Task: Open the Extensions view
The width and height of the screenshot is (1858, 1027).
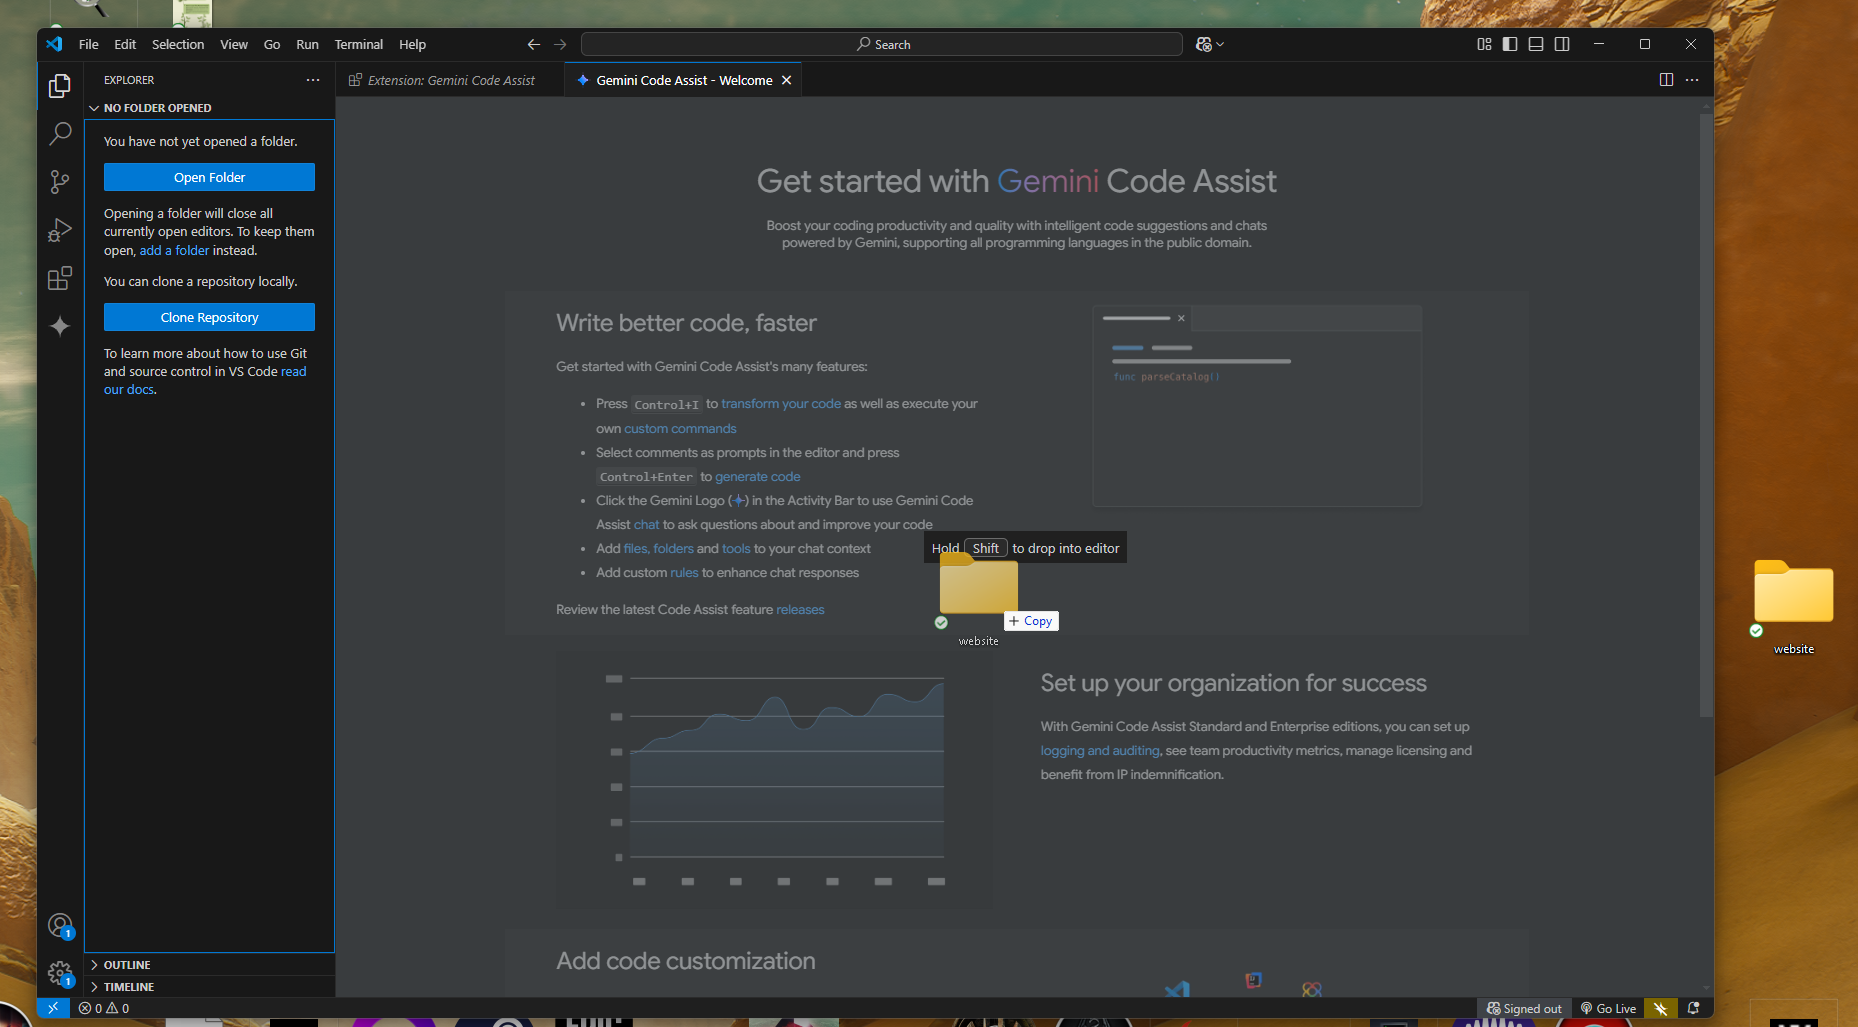Action: point(60,278)
